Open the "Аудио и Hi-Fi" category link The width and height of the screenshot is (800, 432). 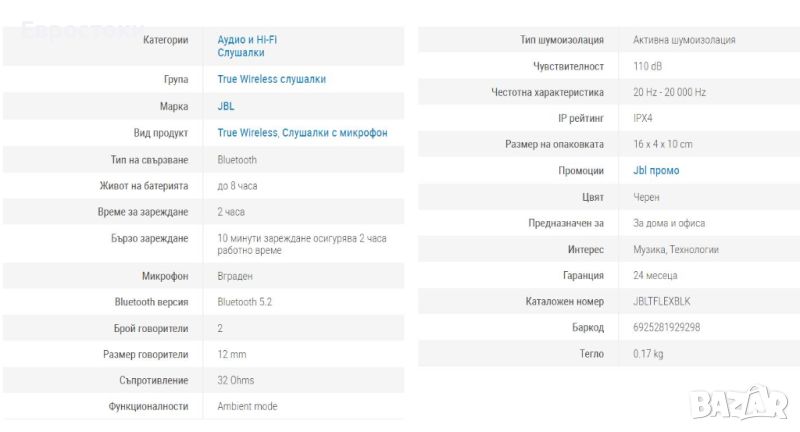(247, 39)
